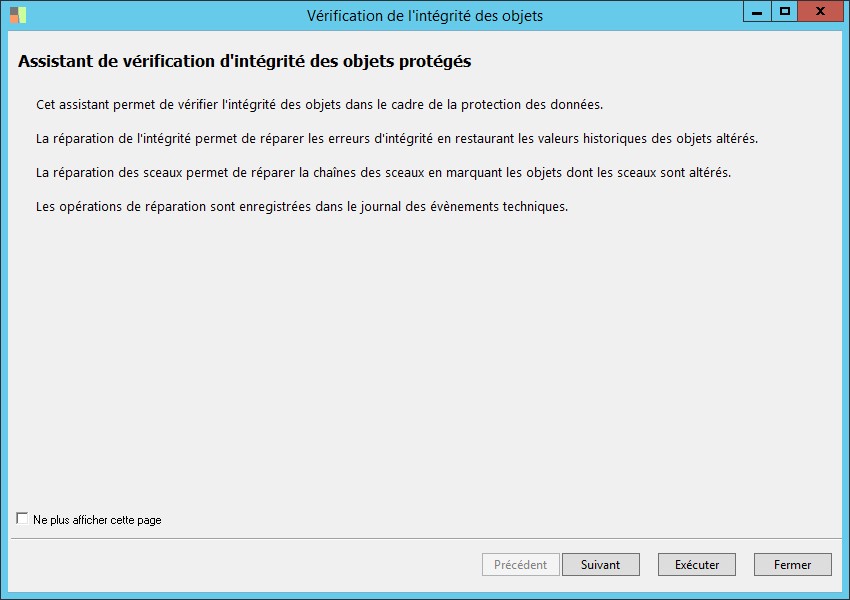Click the 'Ne plus afficher cette page' label text
This screenshot has height=600, width=850.
coord(97,520)
